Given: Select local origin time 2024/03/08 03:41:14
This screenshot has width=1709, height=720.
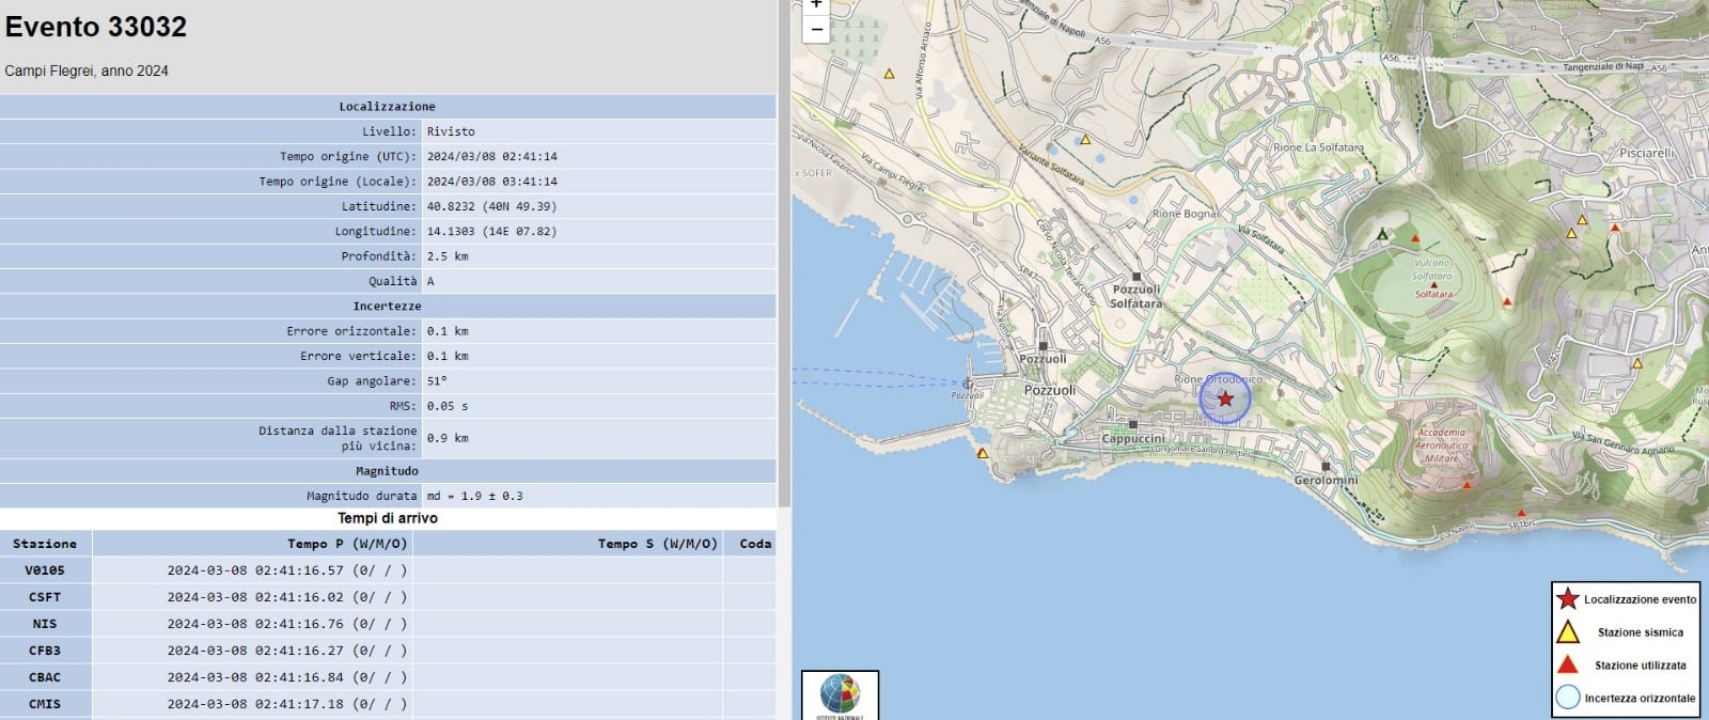Looking at the screenshot, I should tap(492, 181).
